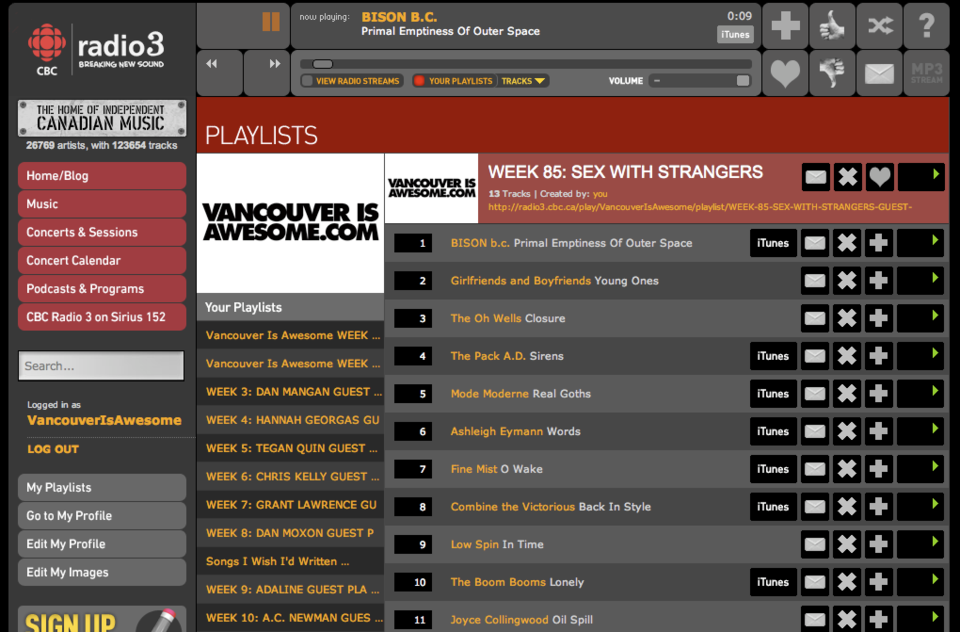960x632 pixels.
Task: Open the Week 85 playlist URL link
Action: pos(700,207)
